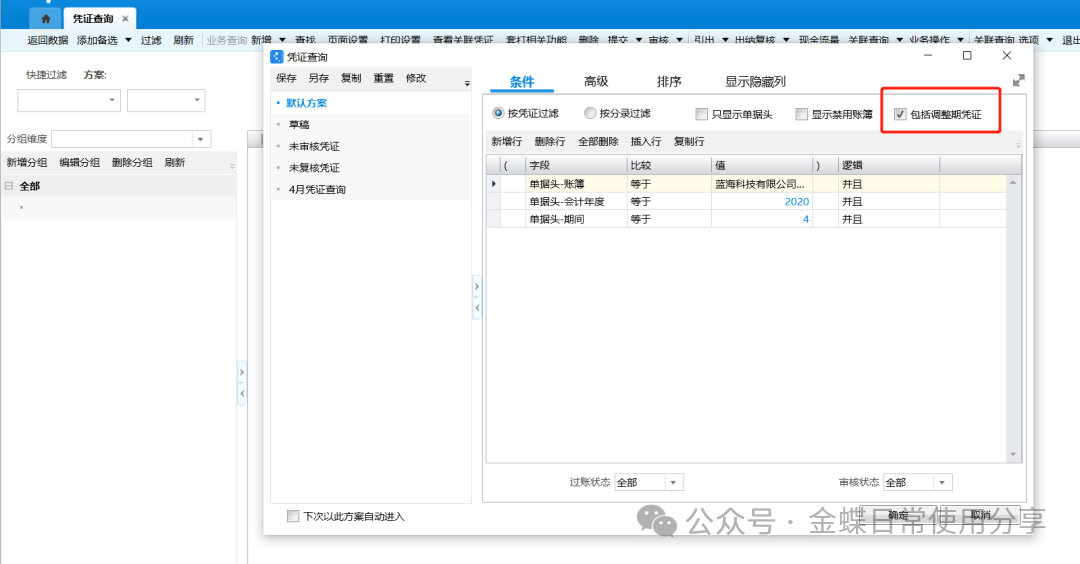Screen dimensions: 1080x564
Task: Open the 过账状态 dropdown
Action: coord(674,482)
